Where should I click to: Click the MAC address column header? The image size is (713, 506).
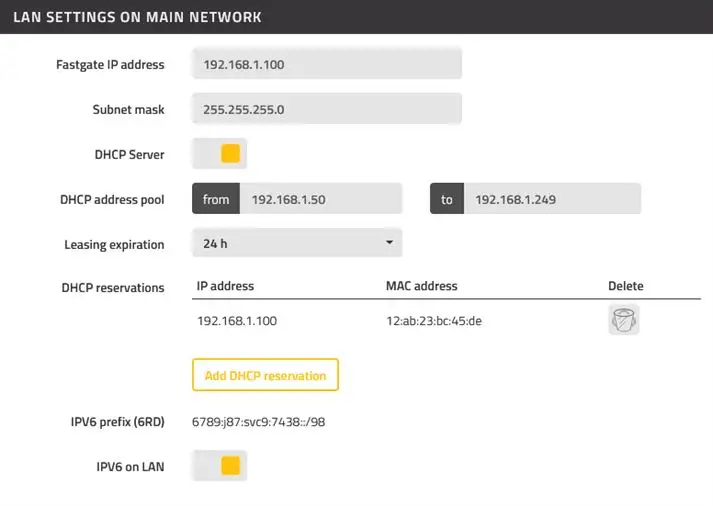[x=422, y=286]
